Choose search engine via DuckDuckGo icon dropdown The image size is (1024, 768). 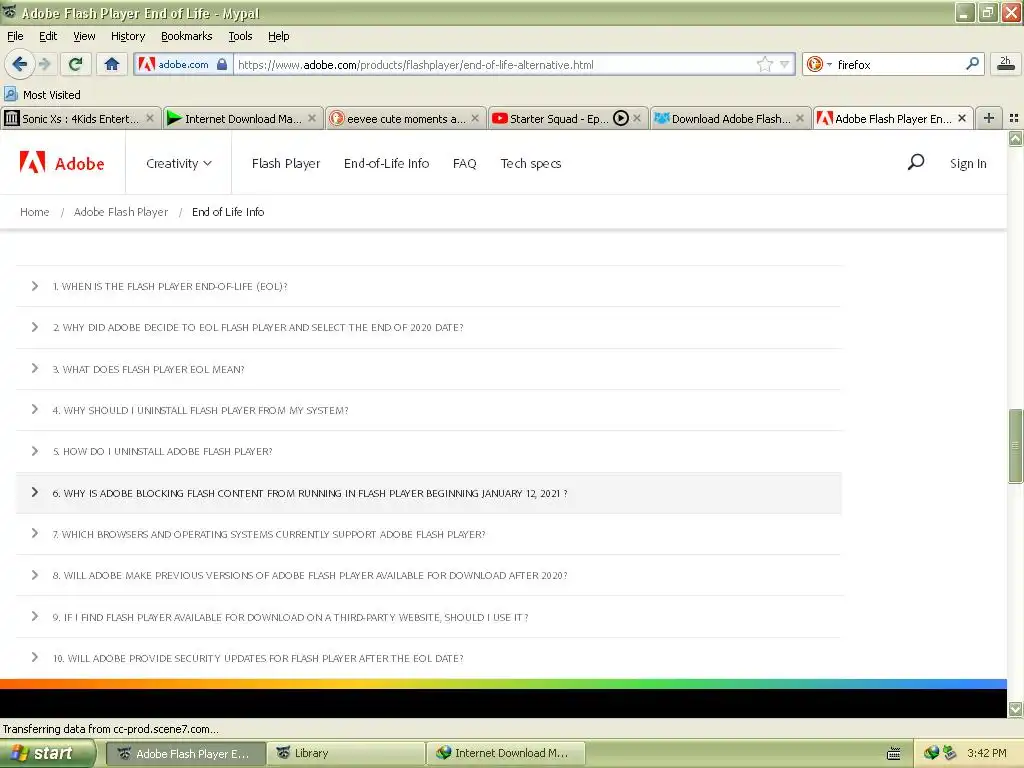pyautogui.click(x=819, y=64)
